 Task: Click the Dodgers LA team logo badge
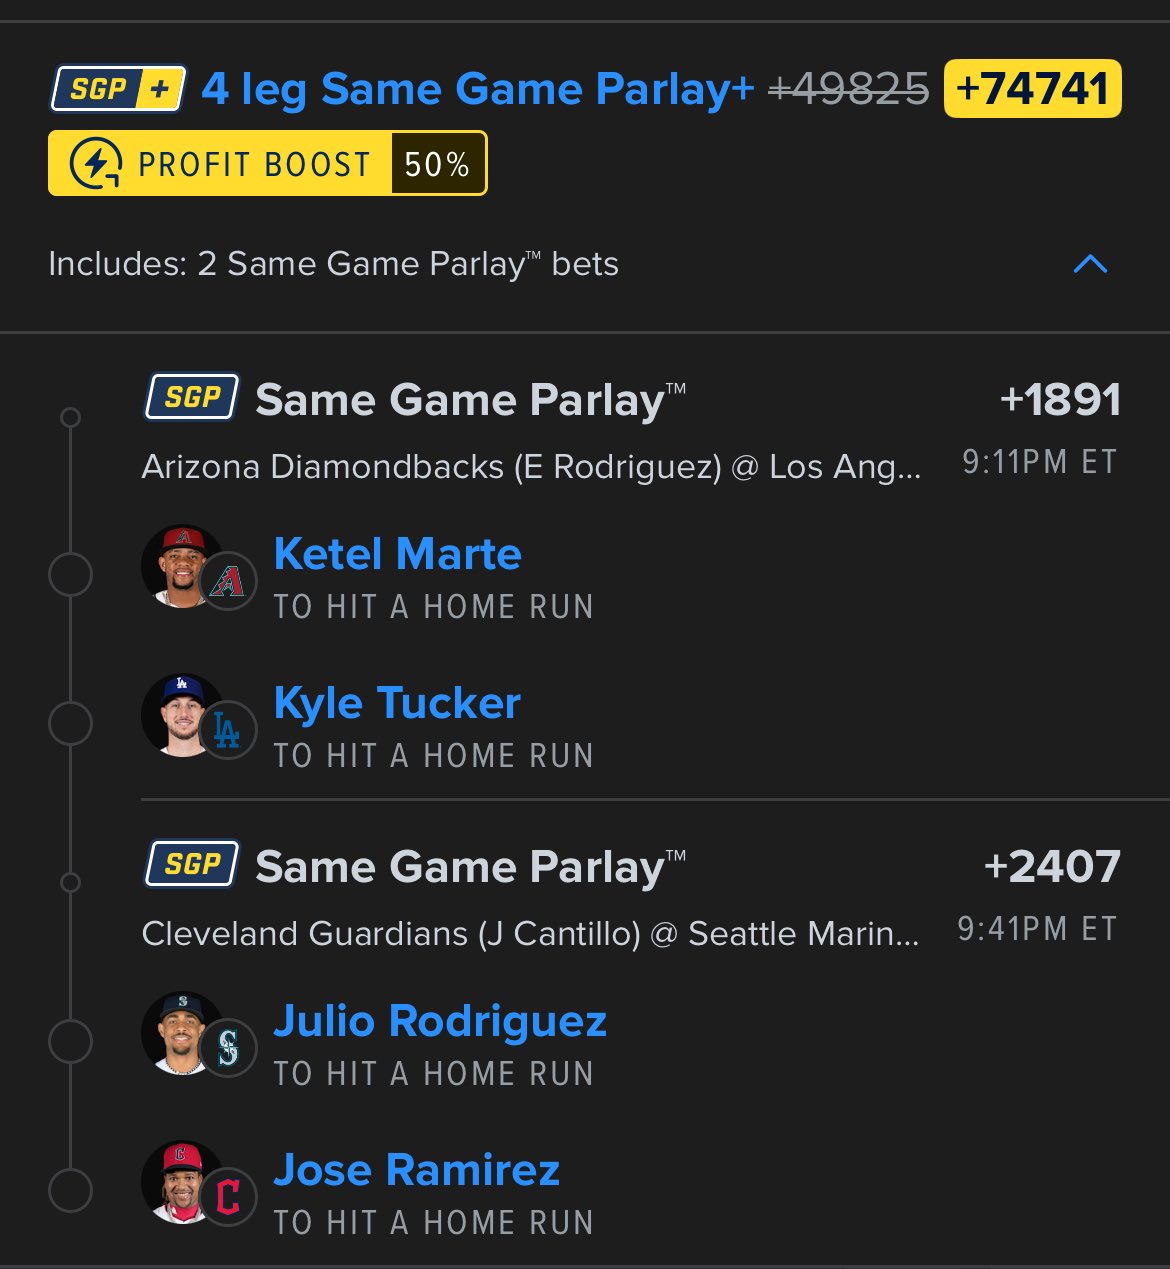228,730
